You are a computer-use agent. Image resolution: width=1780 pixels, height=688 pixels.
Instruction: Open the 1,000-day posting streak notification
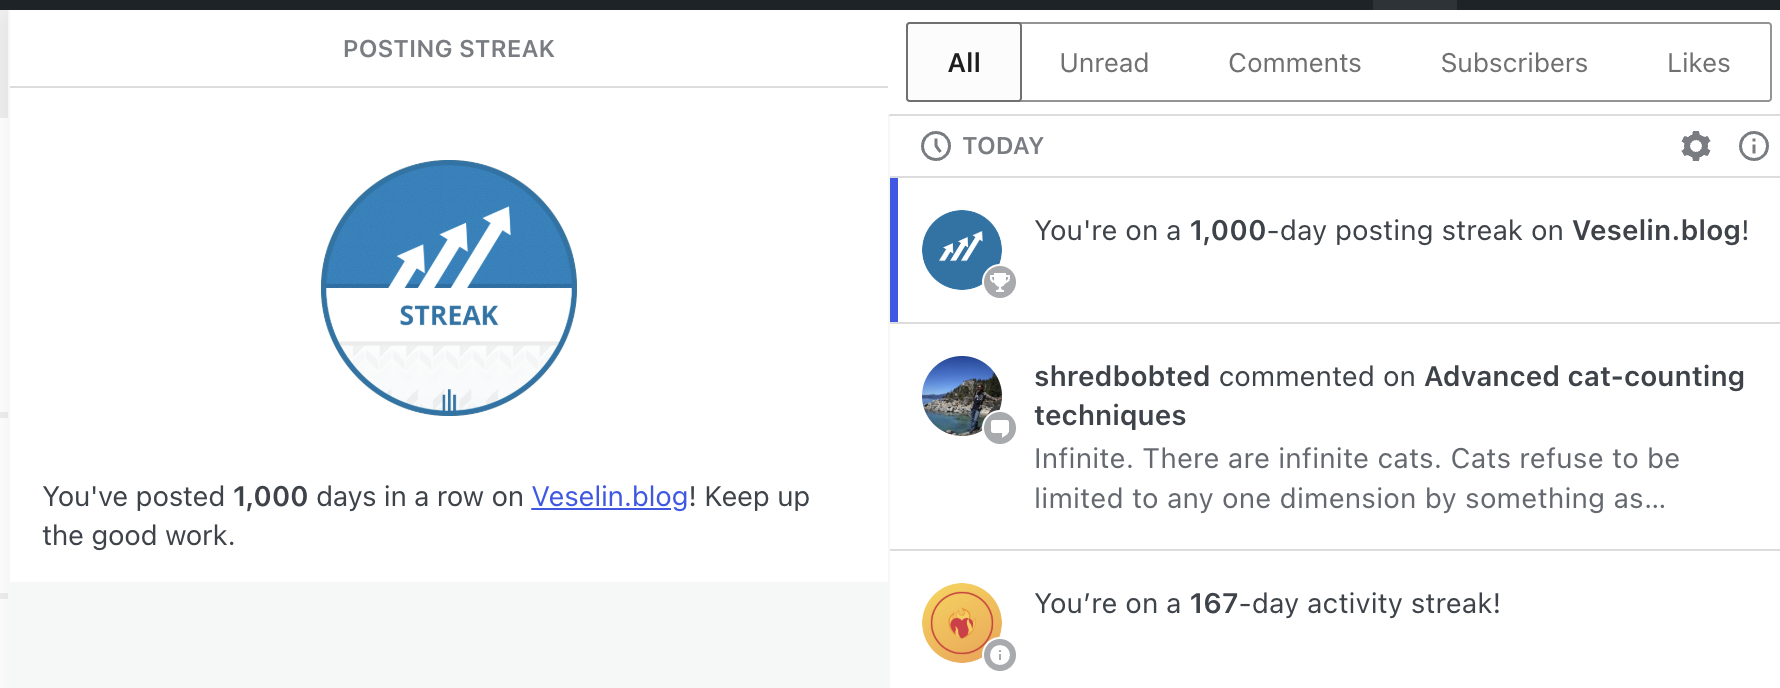[1335, 250]
